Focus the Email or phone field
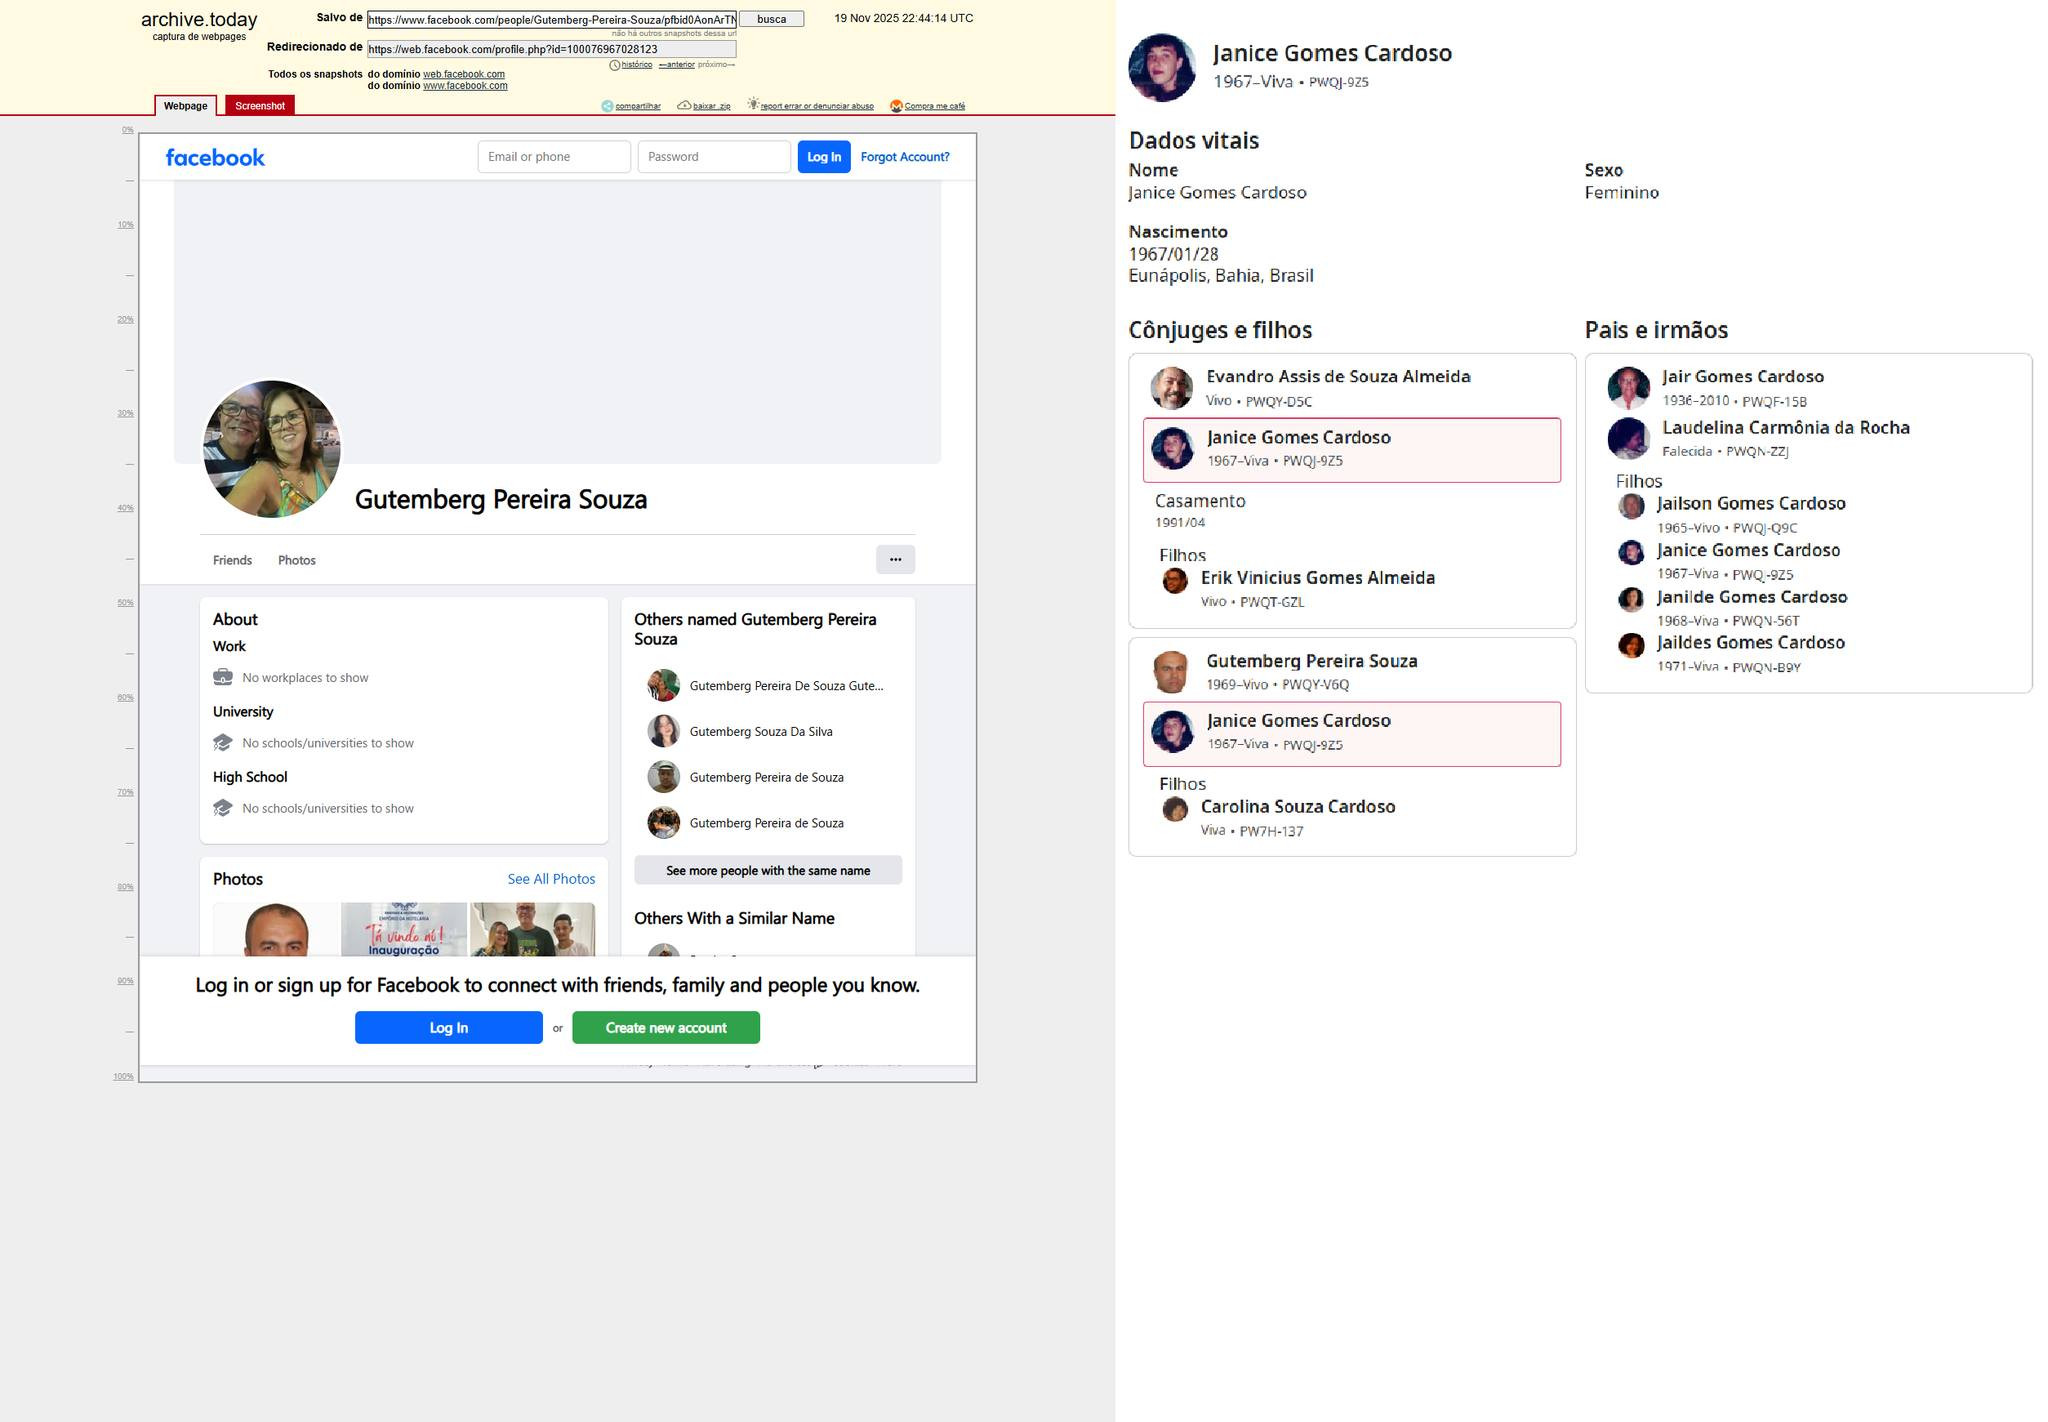Image resolution: width=2048 pixels, height=1422 pixels. click(x=553, y=157)
